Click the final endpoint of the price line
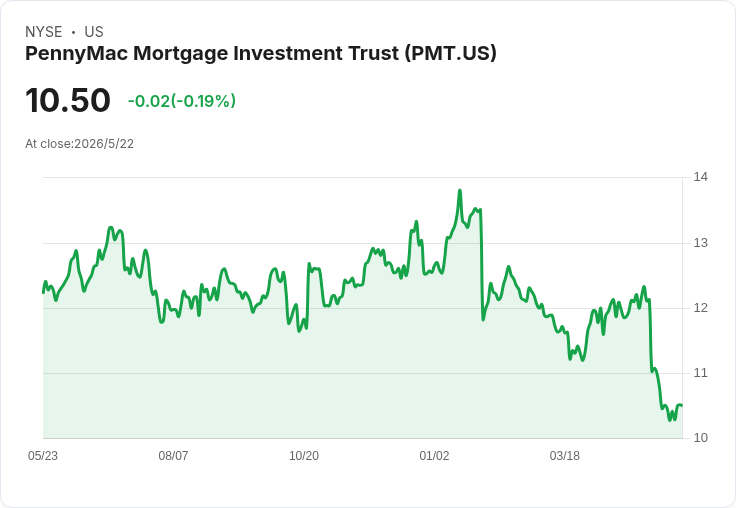The image size is (736, 508). tap(682, 405)
